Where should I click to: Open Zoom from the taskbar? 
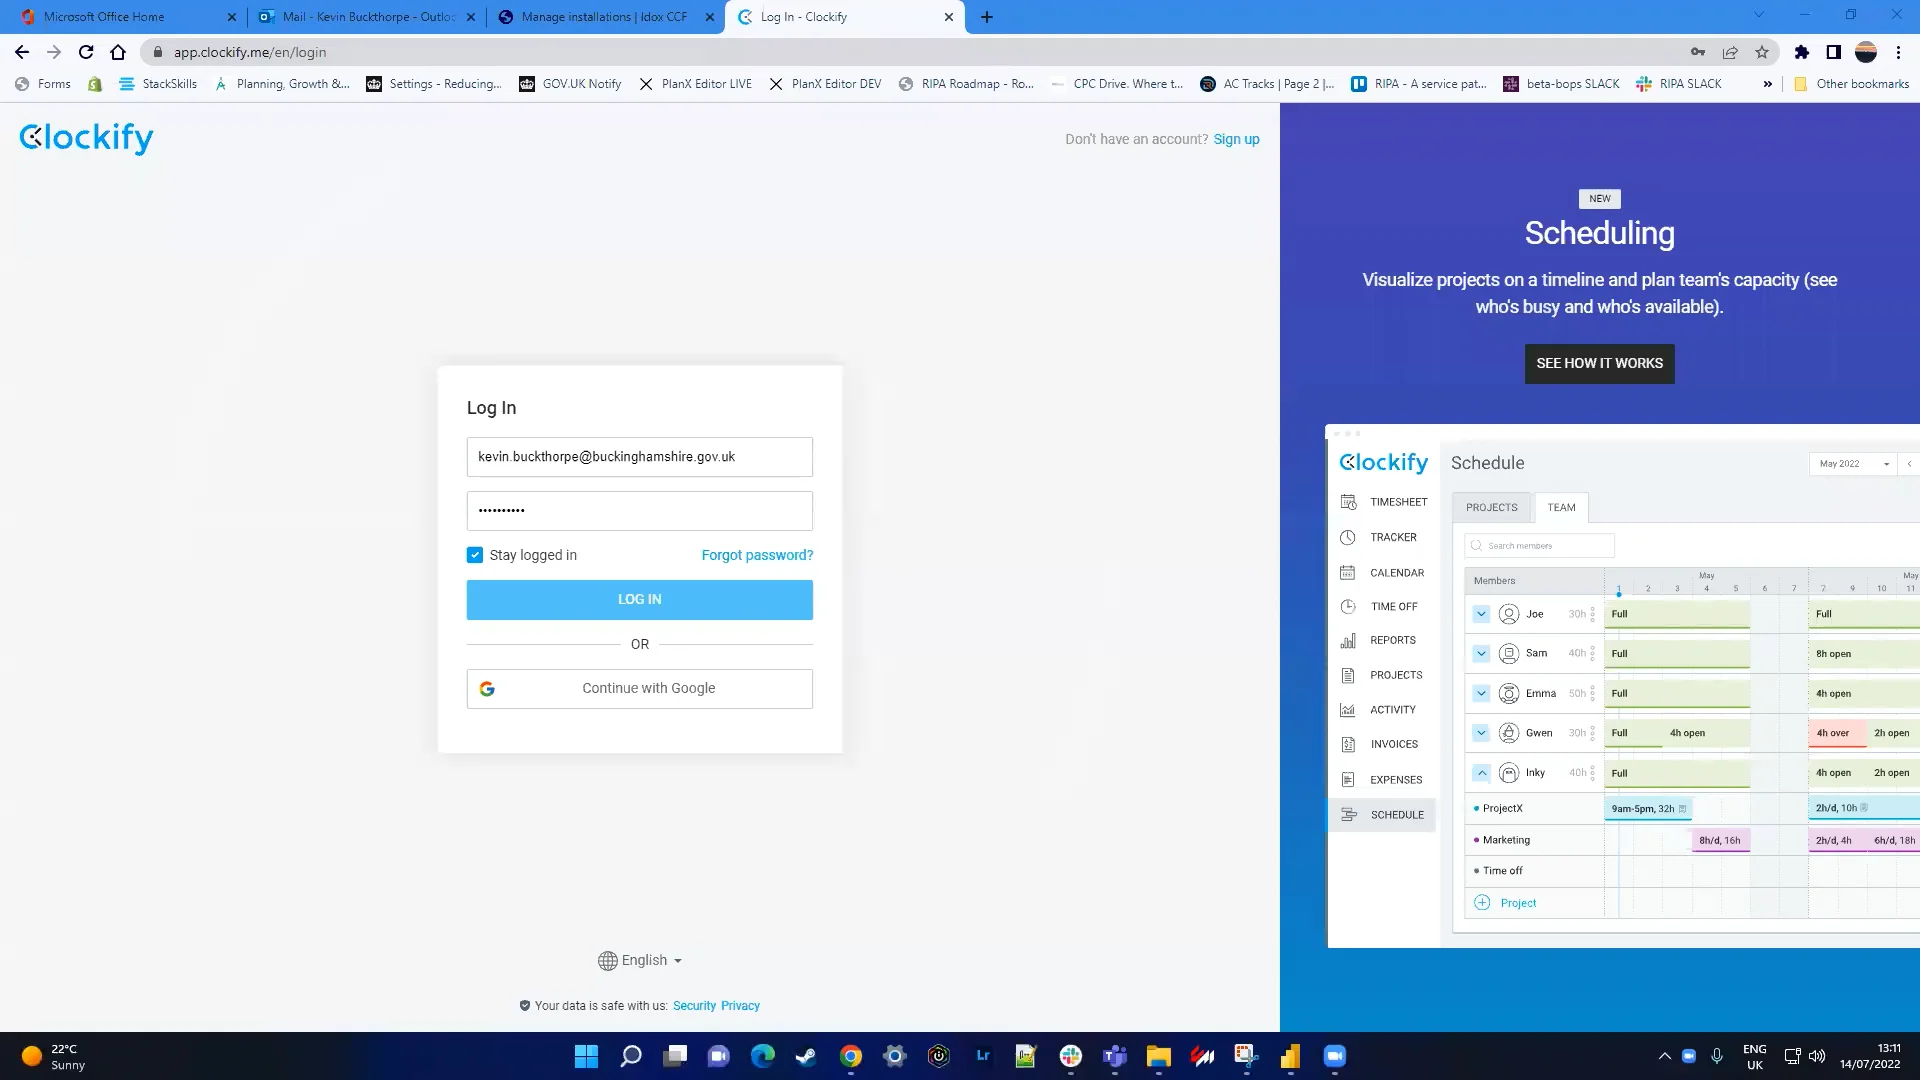[1335, 1056]
